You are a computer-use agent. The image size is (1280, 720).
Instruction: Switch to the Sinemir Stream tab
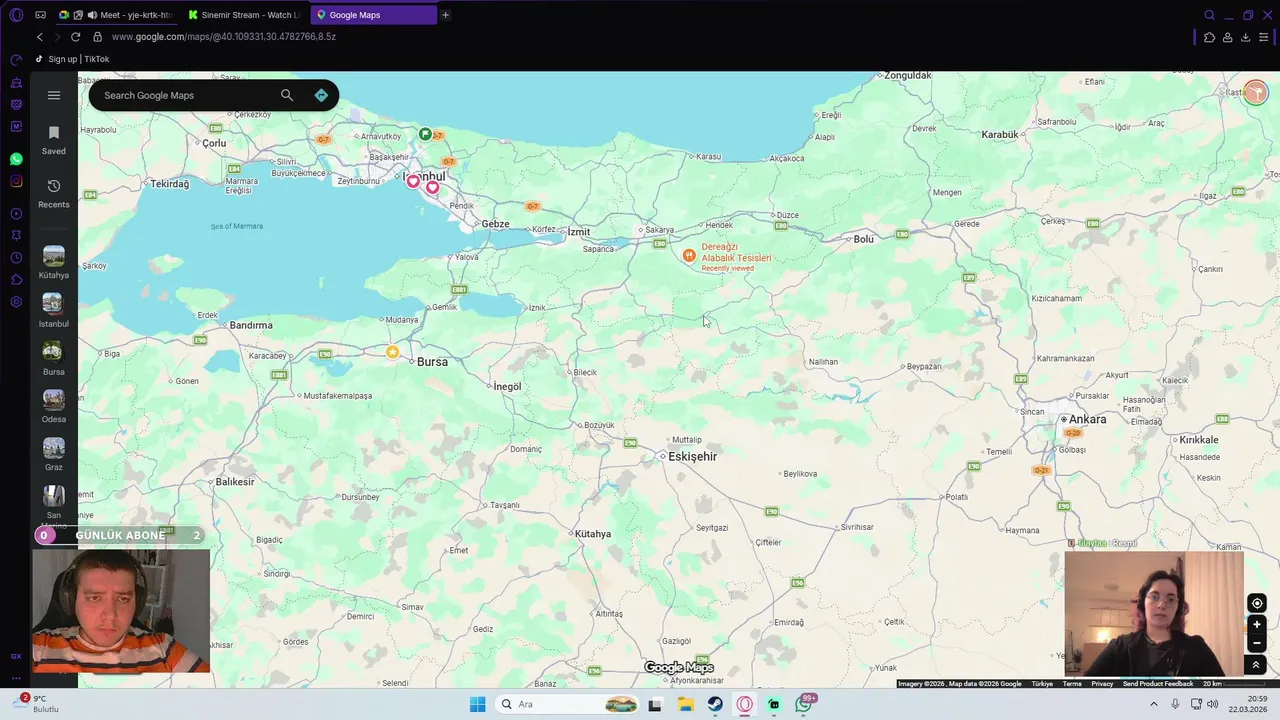tap(245, 15)
